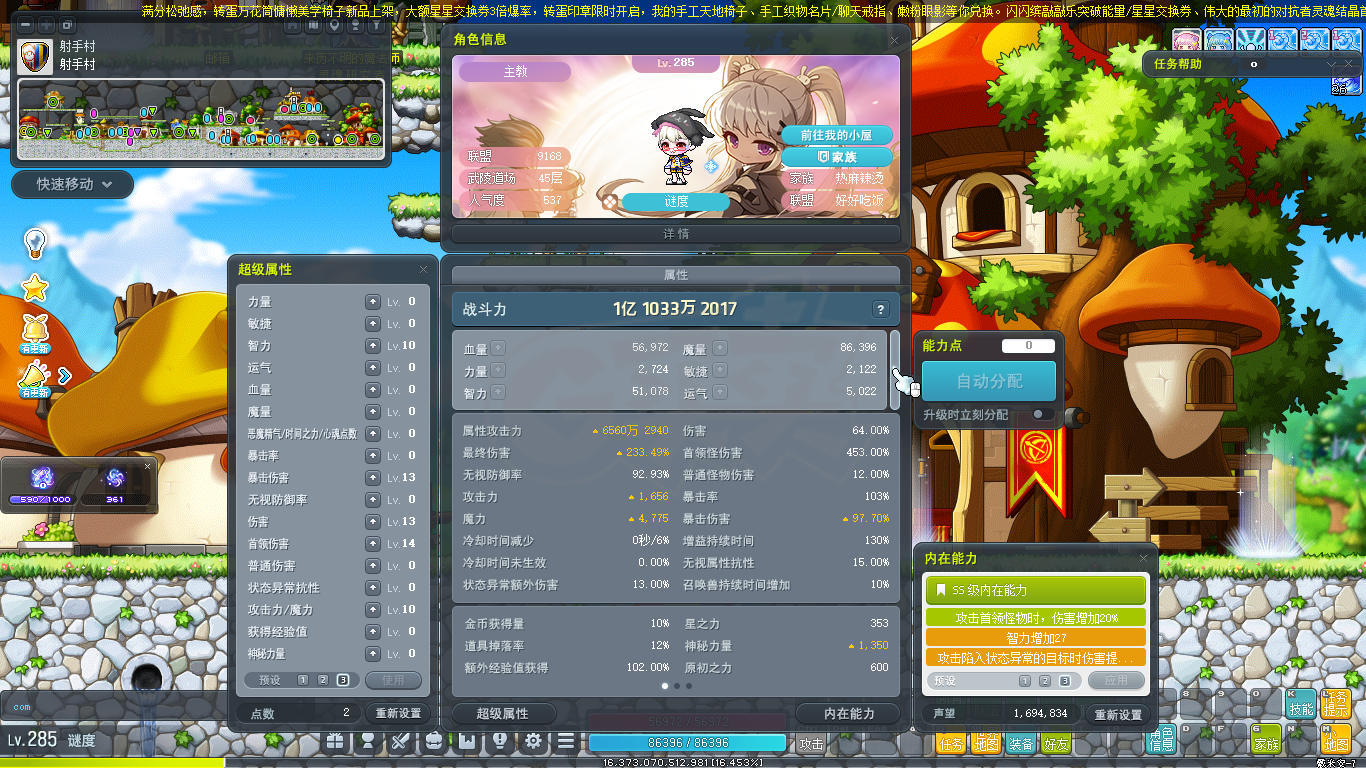Open the 技能 skill shortcut icon
The width and height of the screenshot is (1366, 768).
click(1301, 704)
